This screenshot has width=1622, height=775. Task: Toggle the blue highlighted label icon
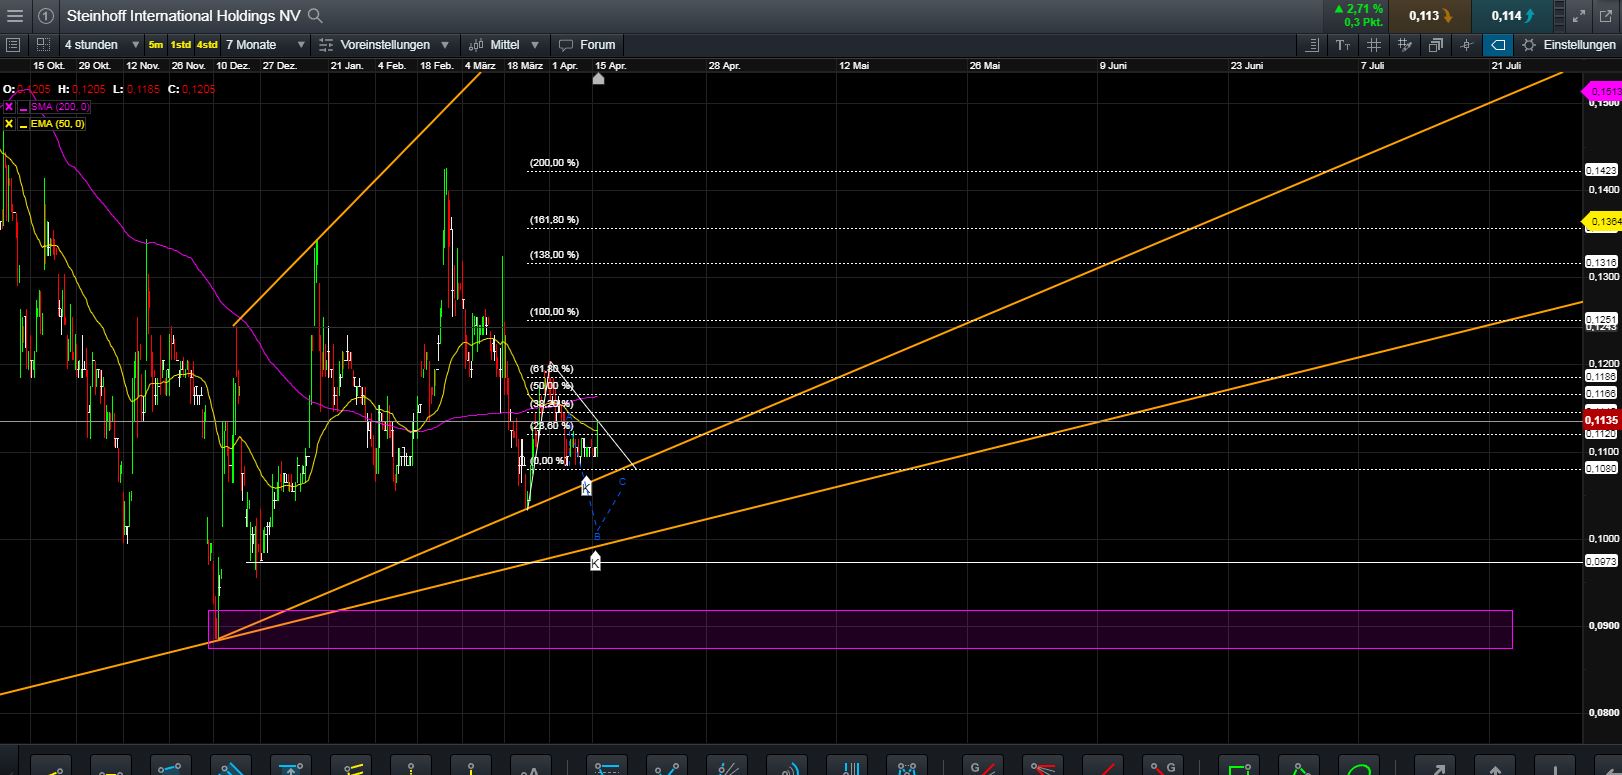[x=1498, y=45]
